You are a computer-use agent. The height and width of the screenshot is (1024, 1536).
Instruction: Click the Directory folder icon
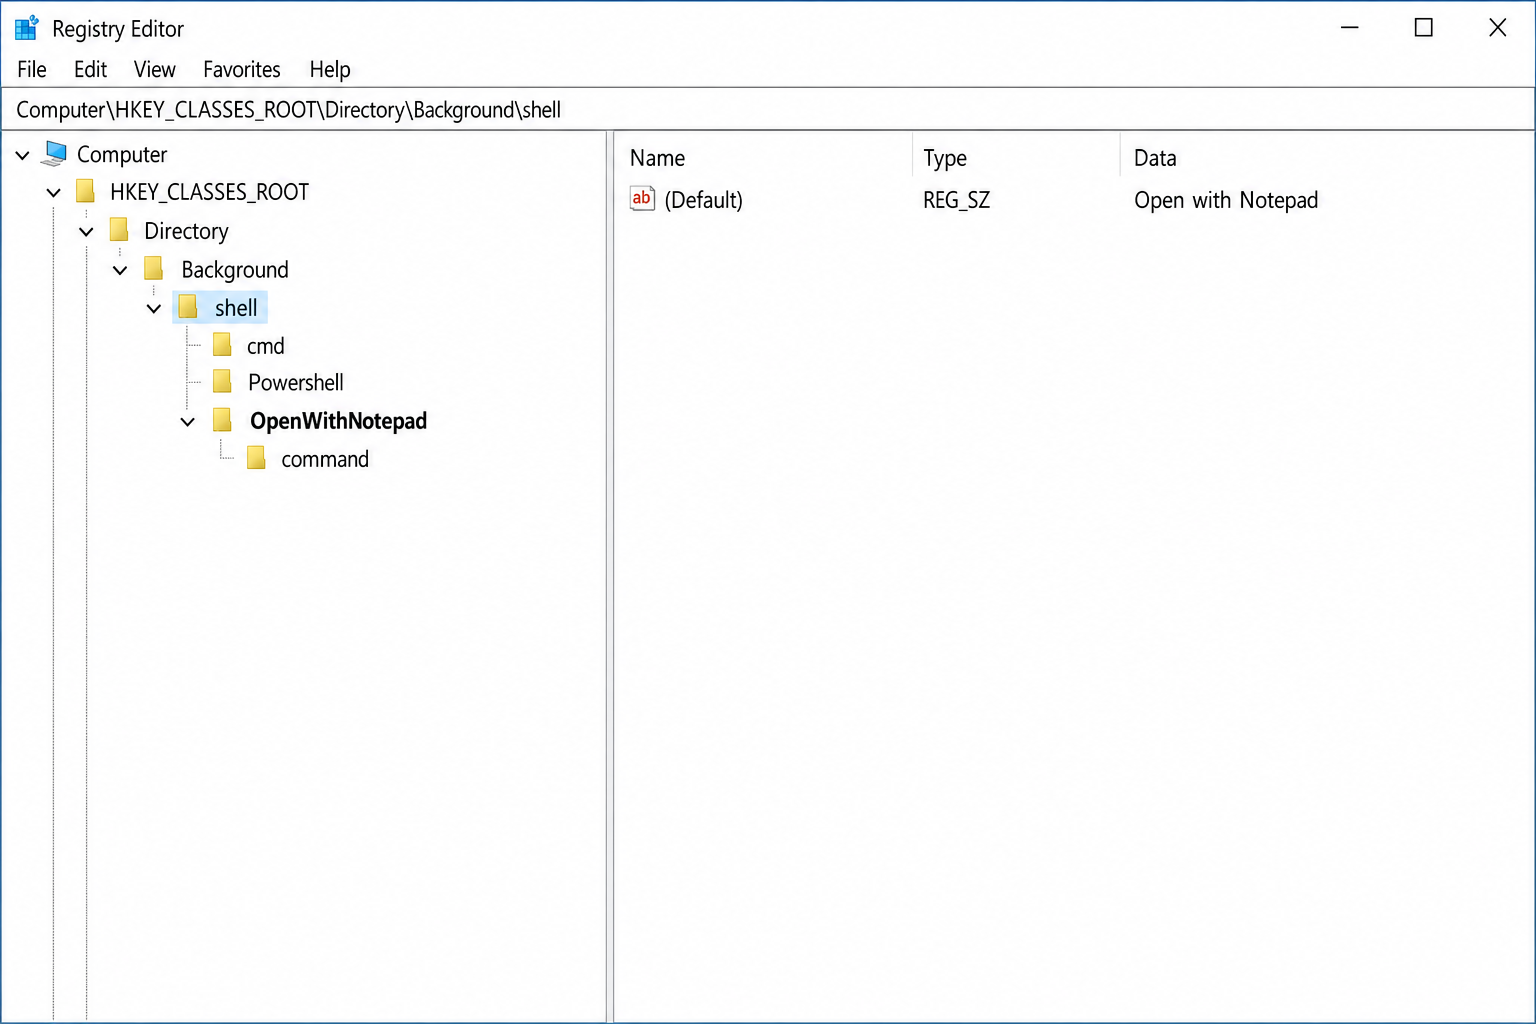(x=119, y=230)
